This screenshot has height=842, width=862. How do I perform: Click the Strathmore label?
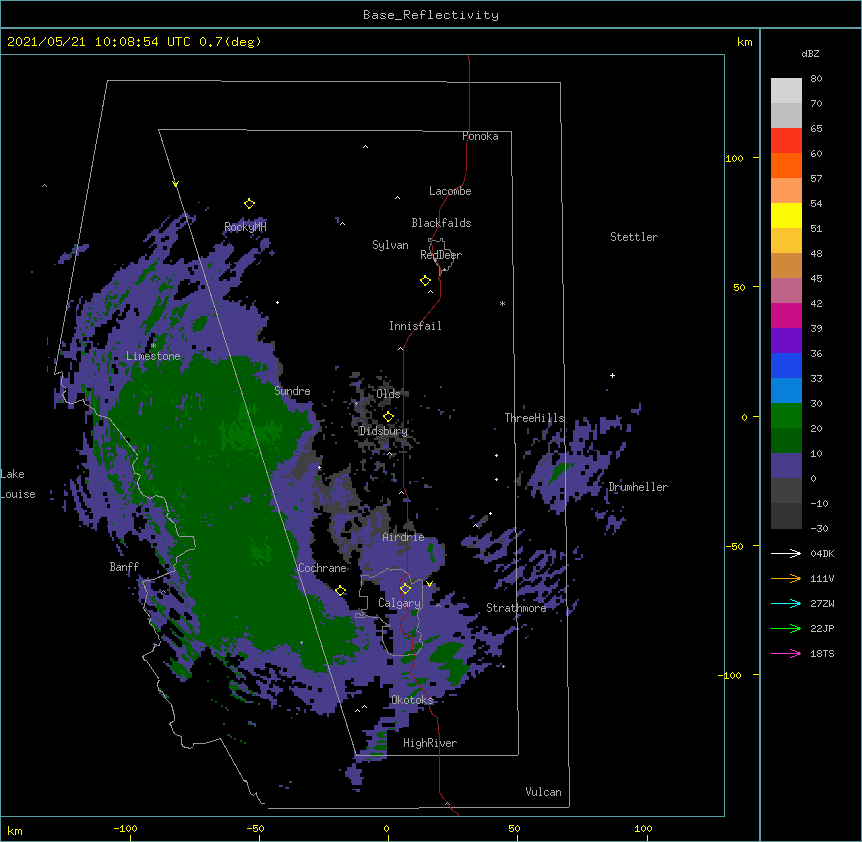(x=516, y=608)
